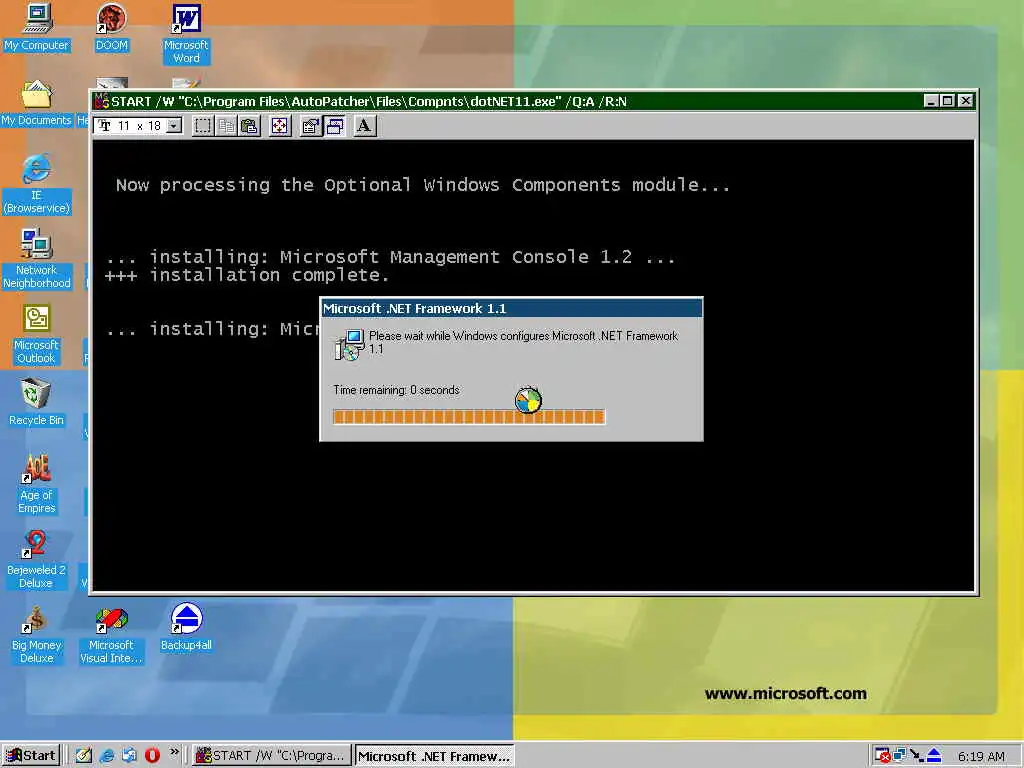Select the Microsoft Word desktop shortcut

[x=186, y=35]
